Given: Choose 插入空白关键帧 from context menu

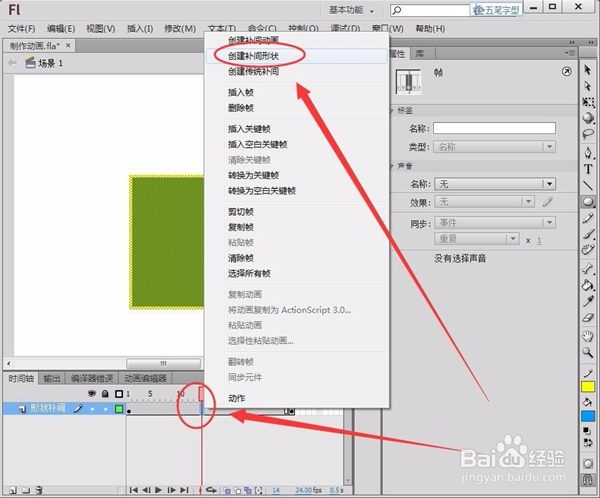Looking at the screenshot, I should (296, 144).
